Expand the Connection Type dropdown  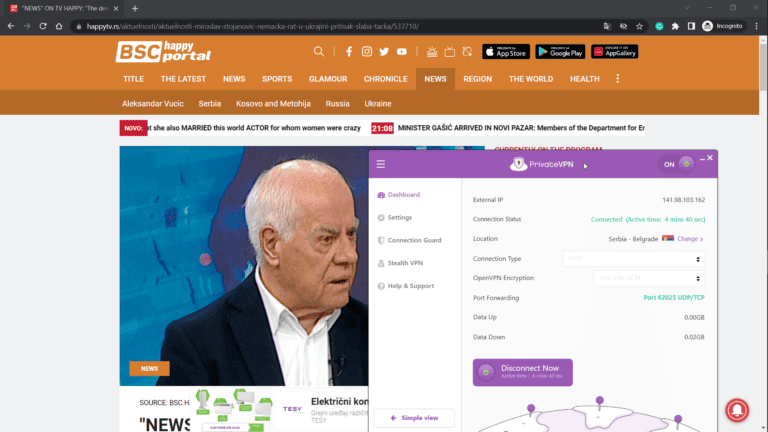633,259
